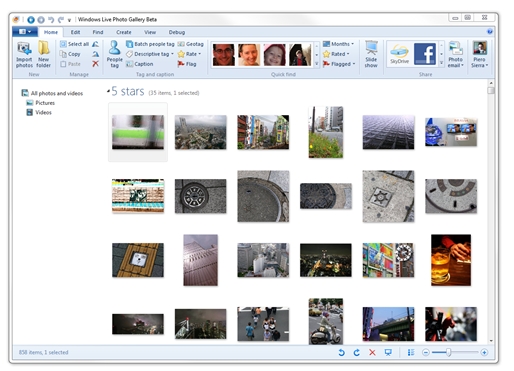514x371 pixels.
Task: Toggle the details view icon in status bar
Action: click(x=411, y=352)
